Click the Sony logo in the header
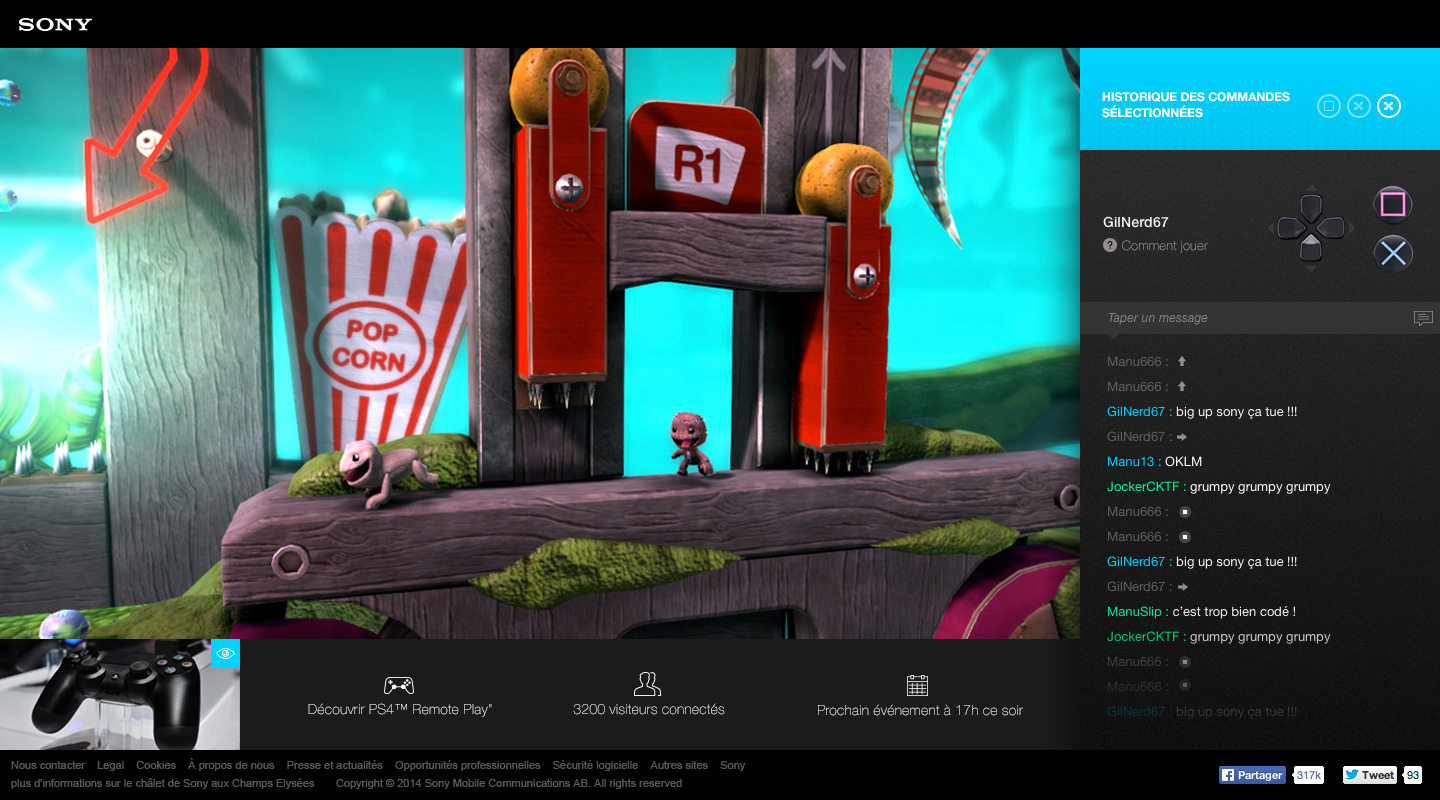Image resolution: width=1440 pixels, height=800 pixels. coord(55,24)
